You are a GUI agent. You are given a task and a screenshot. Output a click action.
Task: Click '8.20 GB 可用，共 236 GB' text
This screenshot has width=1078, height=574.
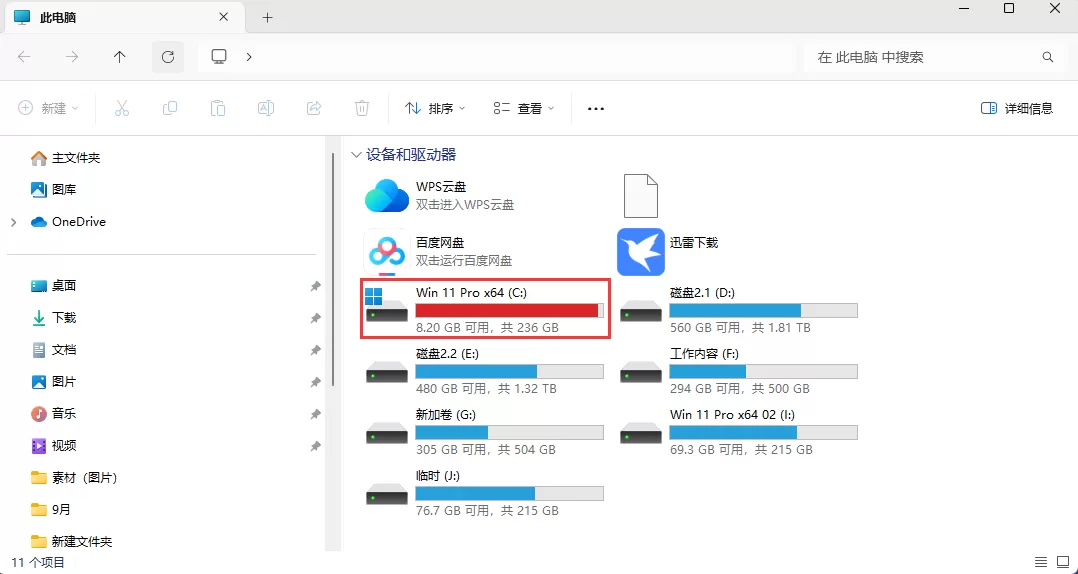click(x=487, y=328)
